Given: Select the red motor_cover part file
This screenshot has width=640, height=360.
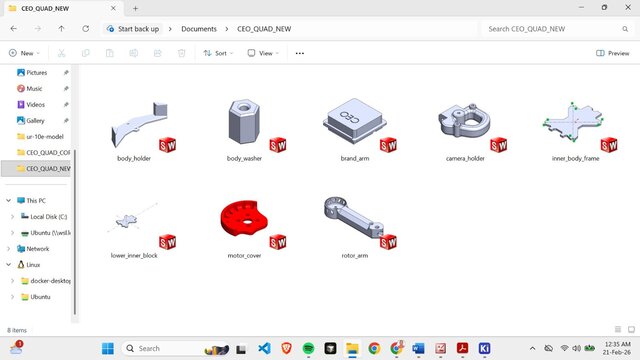Looking at the screenshot, I should point(244,229).
